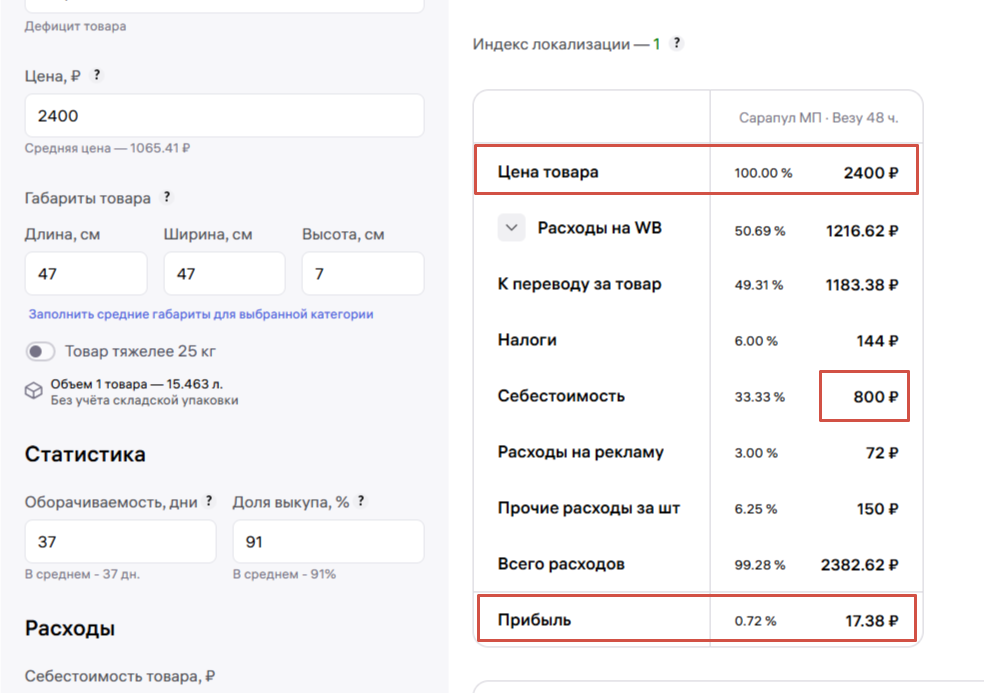Click the help icon after Индекс локализации
This screenshot has width=984, height=693.
(677, 43)
